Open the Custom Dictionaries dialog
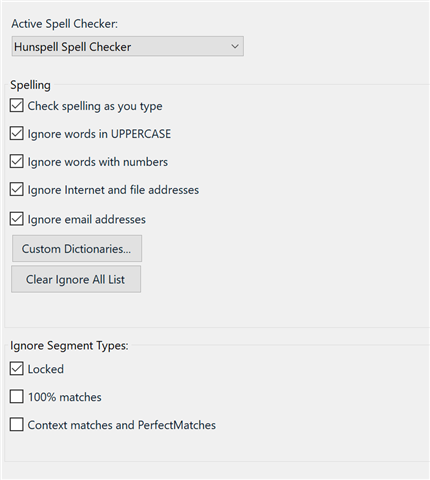 pos(77,249)
